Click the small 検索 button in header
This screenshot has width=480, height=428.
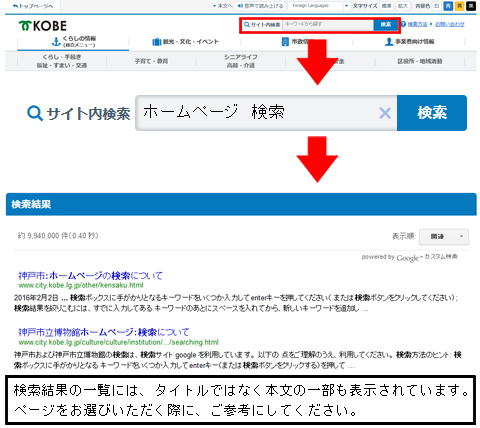pyautogui.click(x=386, y=25)
